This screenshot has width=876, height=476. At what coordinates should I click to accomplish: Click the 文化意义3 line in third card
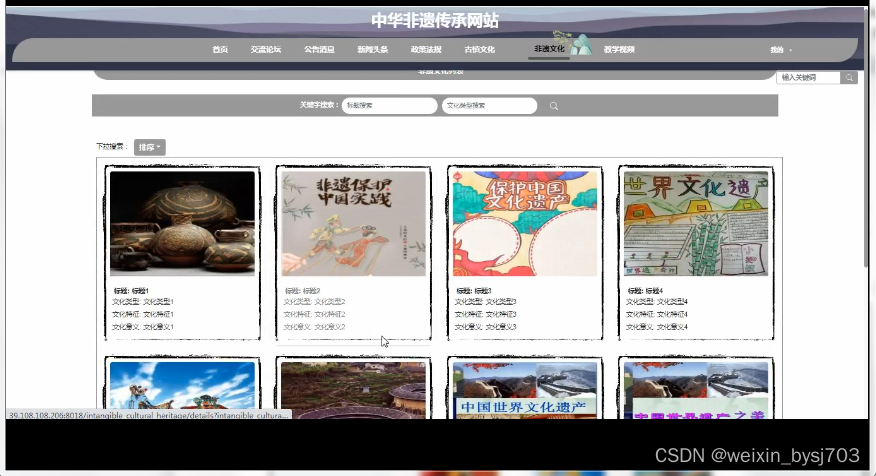point(485,327)
